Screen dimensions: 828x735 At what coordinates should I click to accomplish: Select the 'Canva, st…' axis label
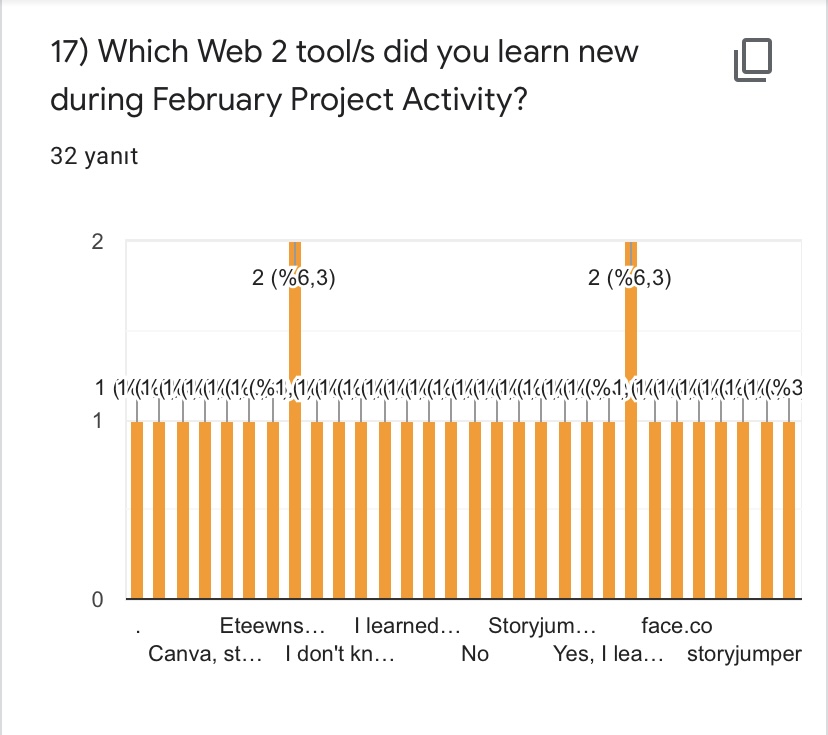tap(205, 656)
